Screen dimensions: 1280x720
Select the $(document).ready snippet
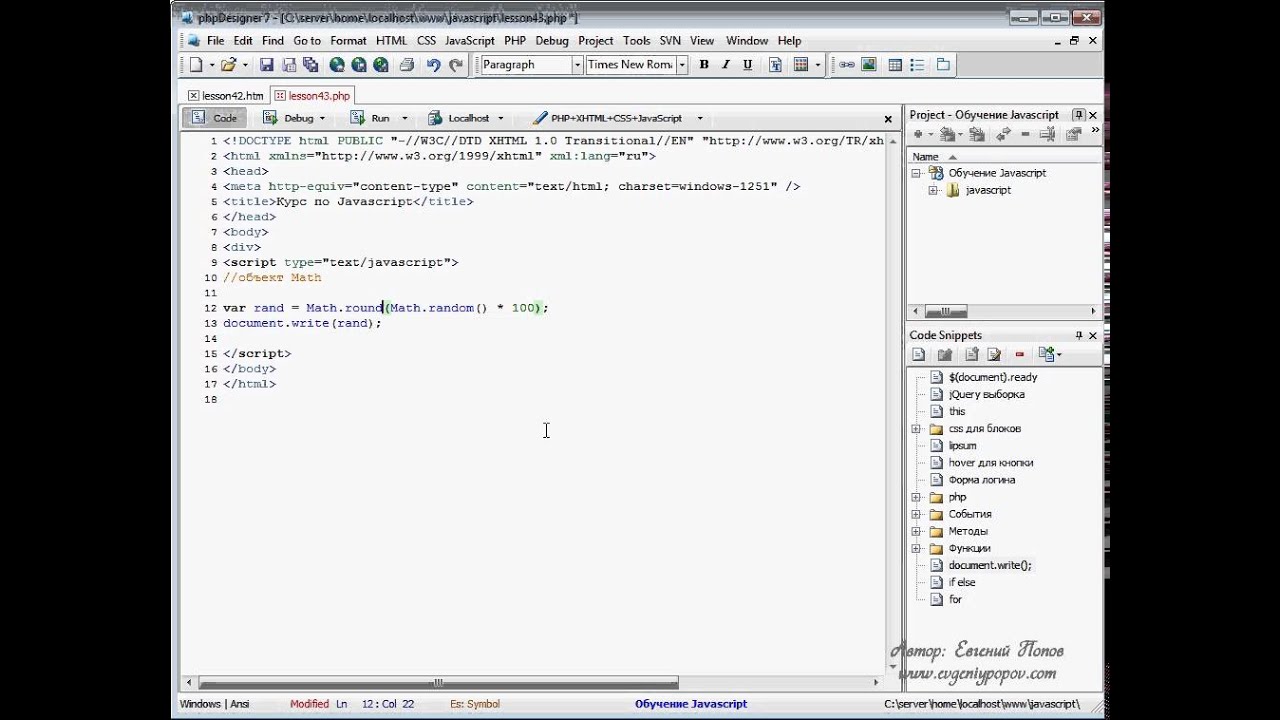pos(992,377)
